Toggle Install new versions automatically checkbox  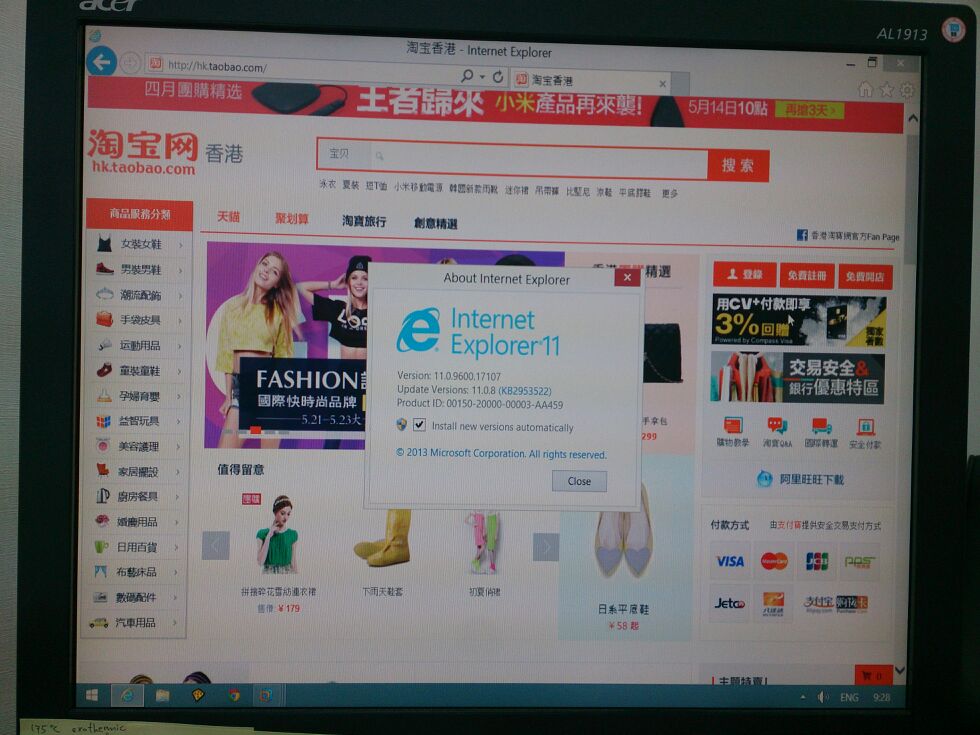(419, 425)
